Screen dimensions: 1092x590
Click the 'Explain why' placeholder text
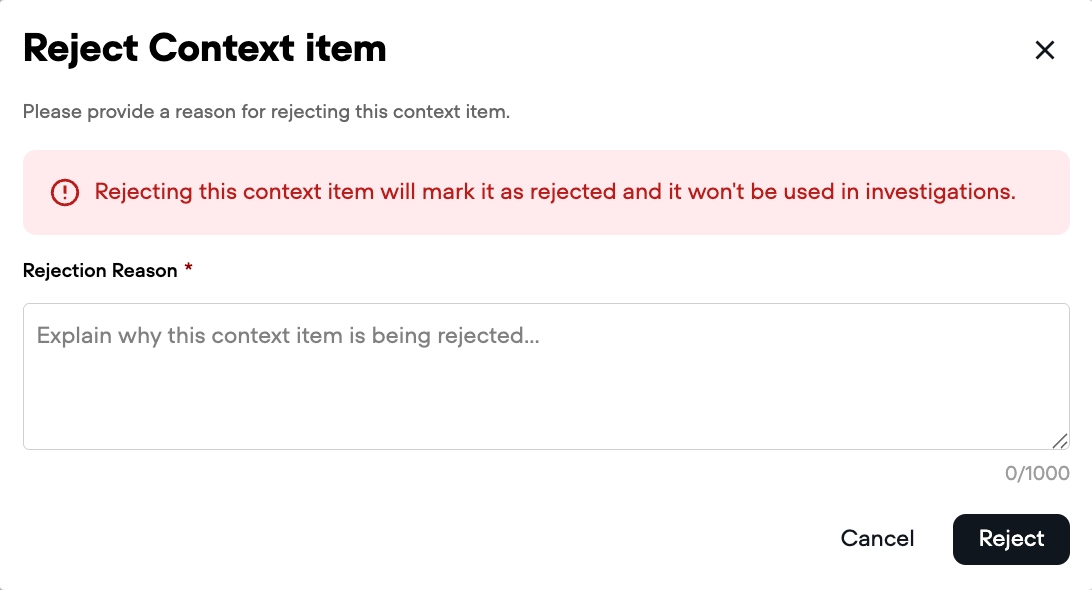[x=288, y=336]
